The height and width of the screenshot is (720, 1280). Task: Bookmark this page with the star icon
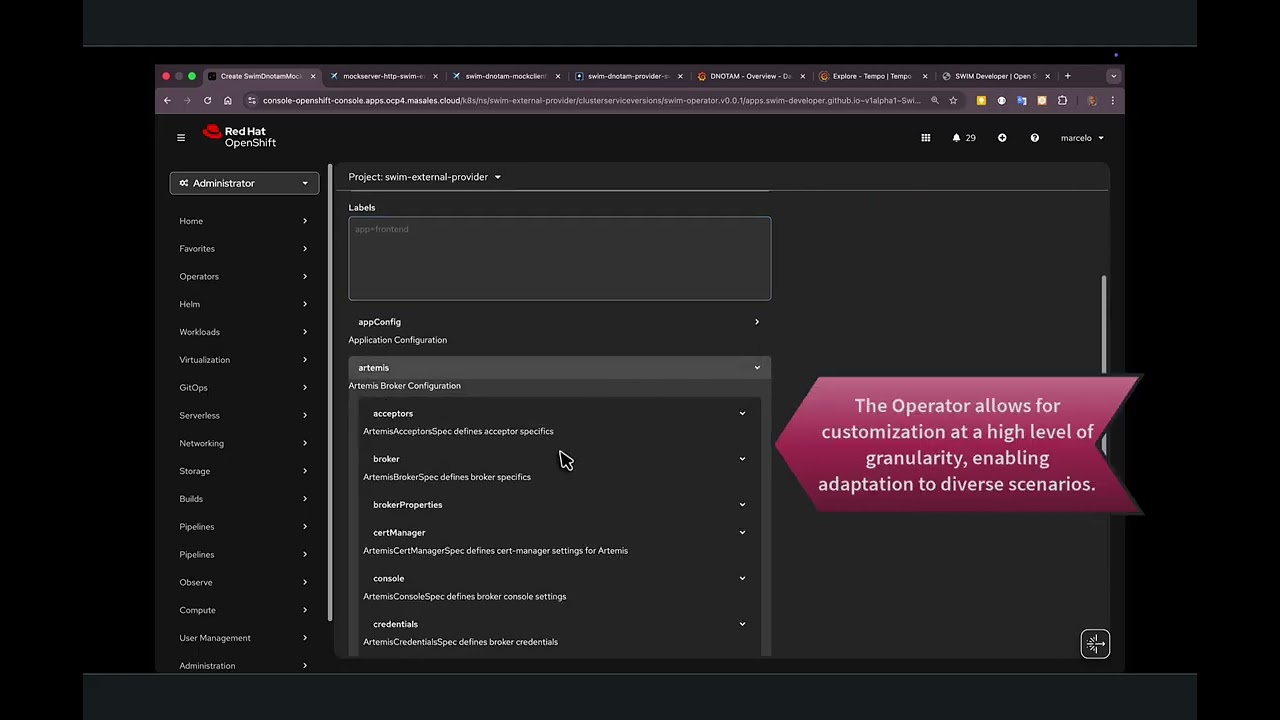953,100
